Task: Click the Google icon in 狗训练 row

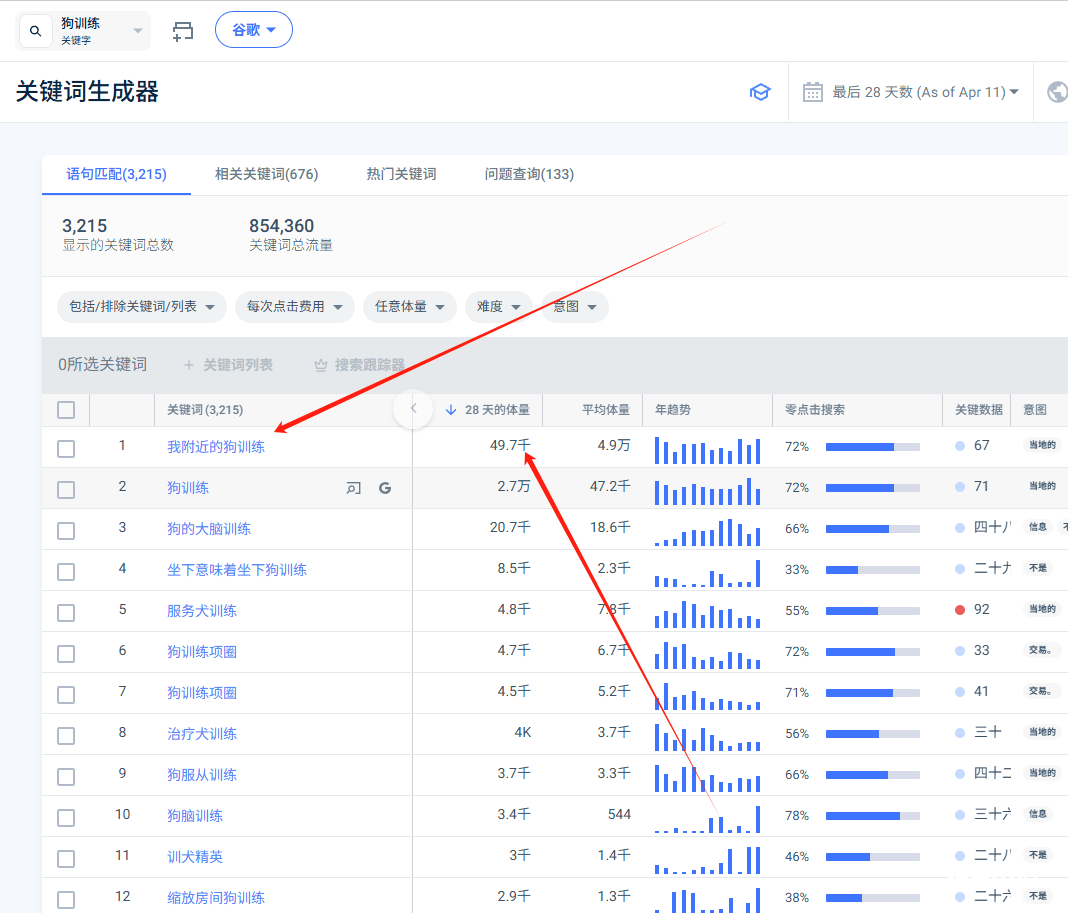Action: 385,488
